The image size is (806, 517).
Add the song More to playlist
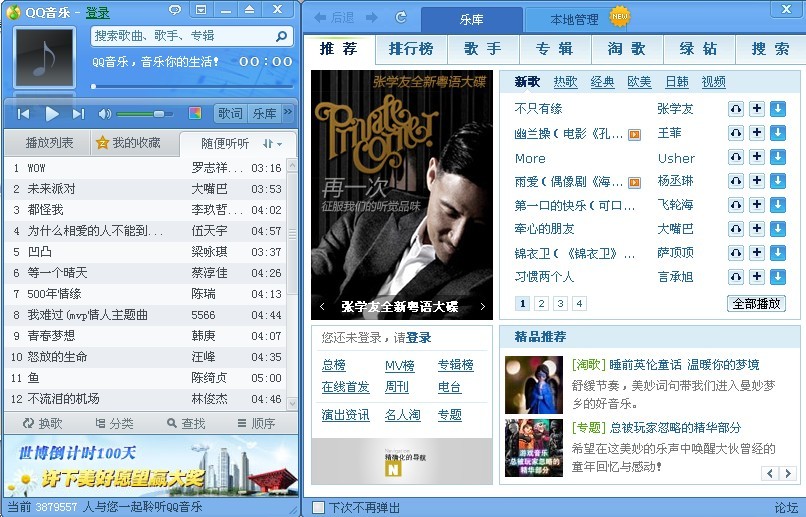coord(756,157)
